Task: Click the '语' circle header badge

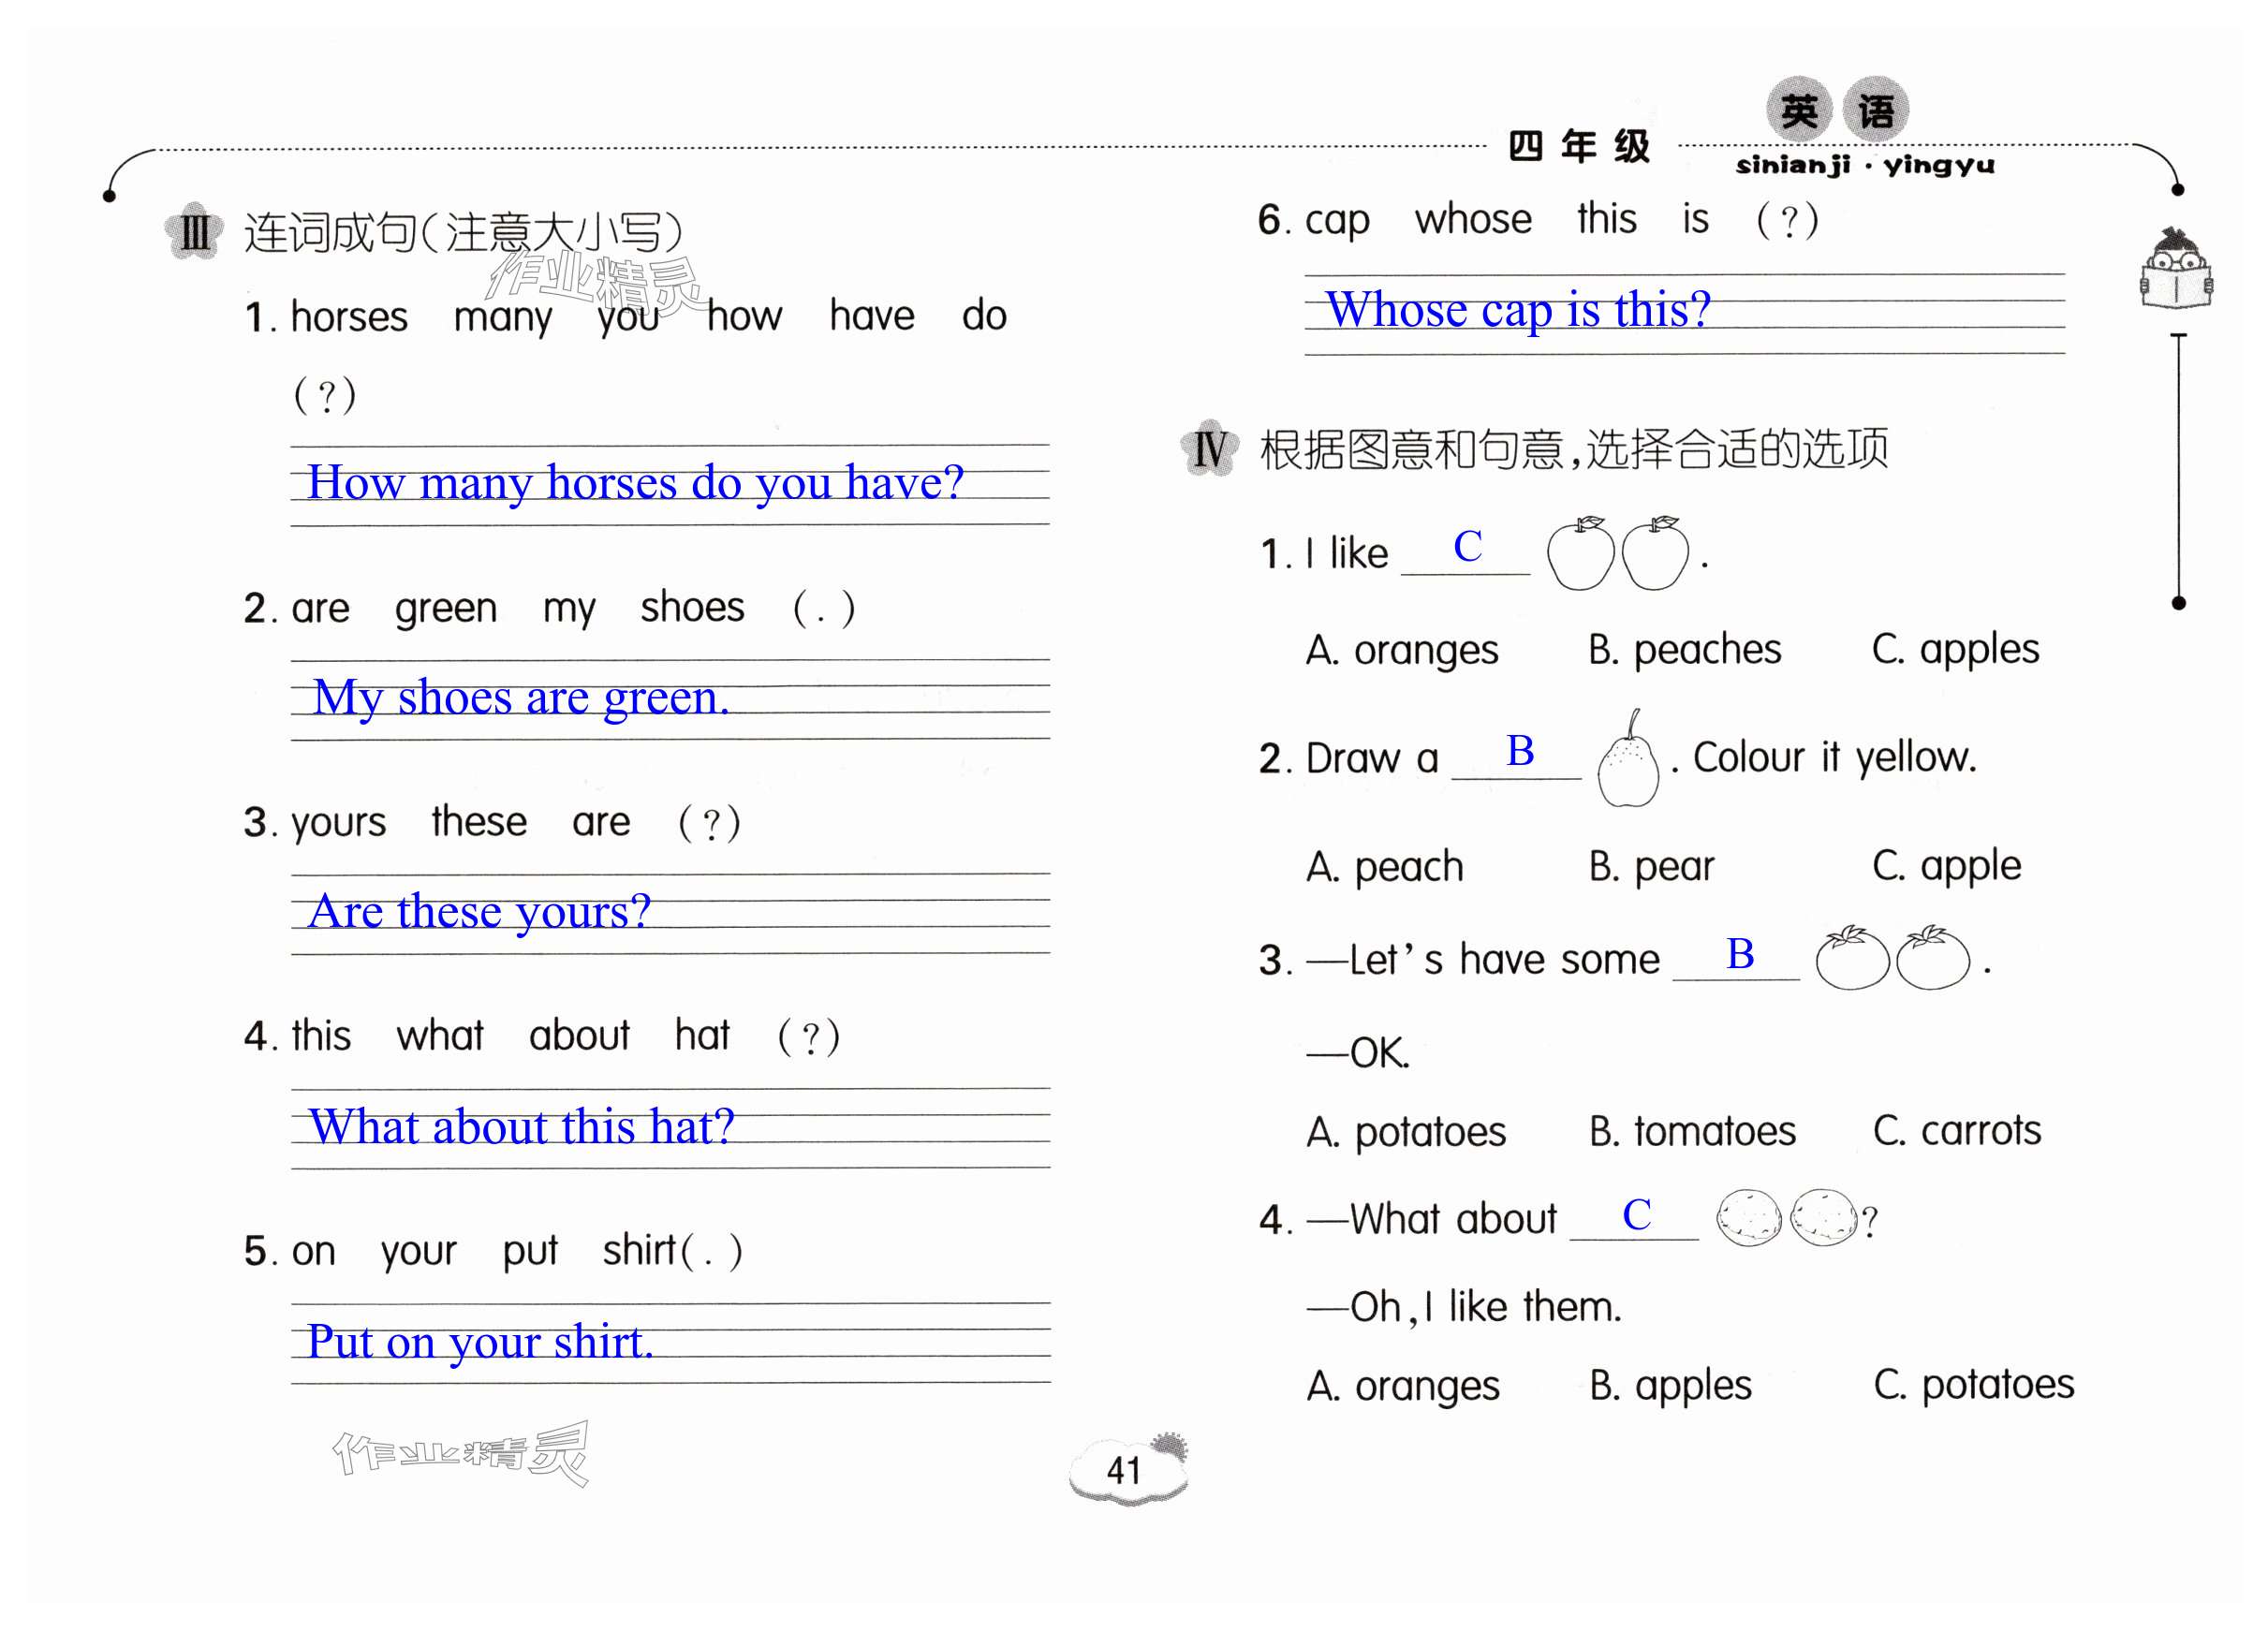Action: (x=1875, y=110)
